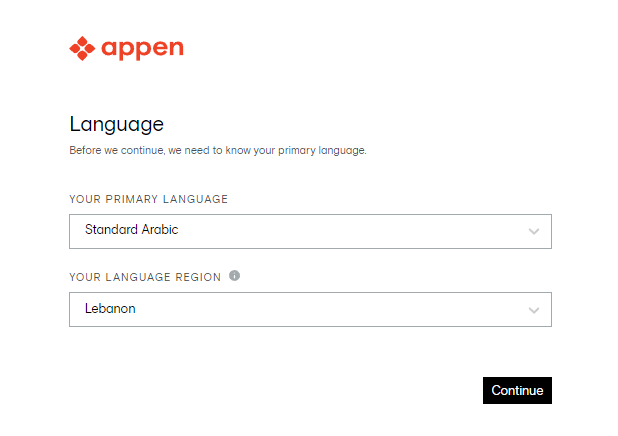The height and width of the screenshot is (436, 618).
Task: Click the primary language description sentence
Action: (x=218, y=151)
